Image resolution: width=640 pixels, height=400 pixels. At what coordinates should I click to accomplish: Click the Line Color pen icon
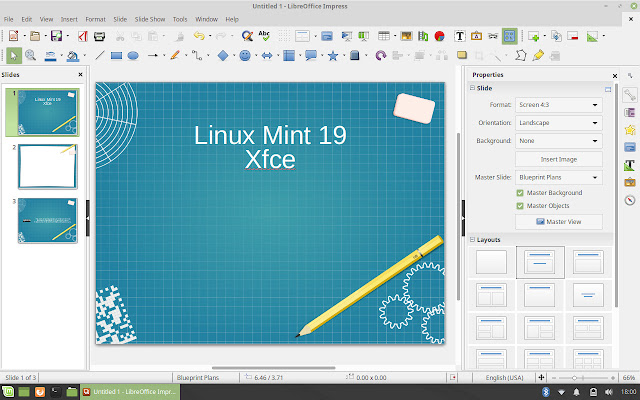click(50, 56)
